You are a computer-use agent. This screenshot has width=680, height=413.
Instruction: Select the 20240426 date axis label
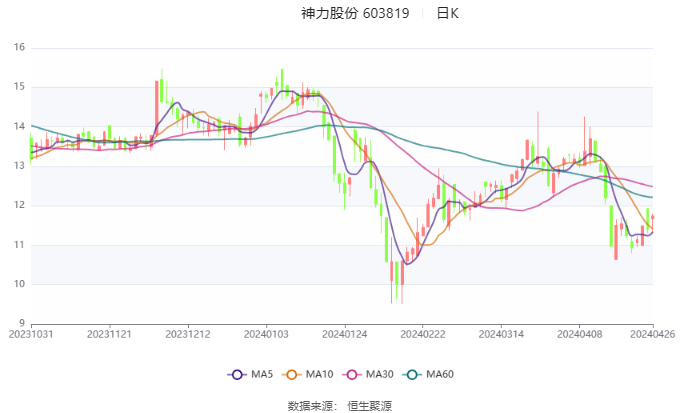click(x=652, y=334)
